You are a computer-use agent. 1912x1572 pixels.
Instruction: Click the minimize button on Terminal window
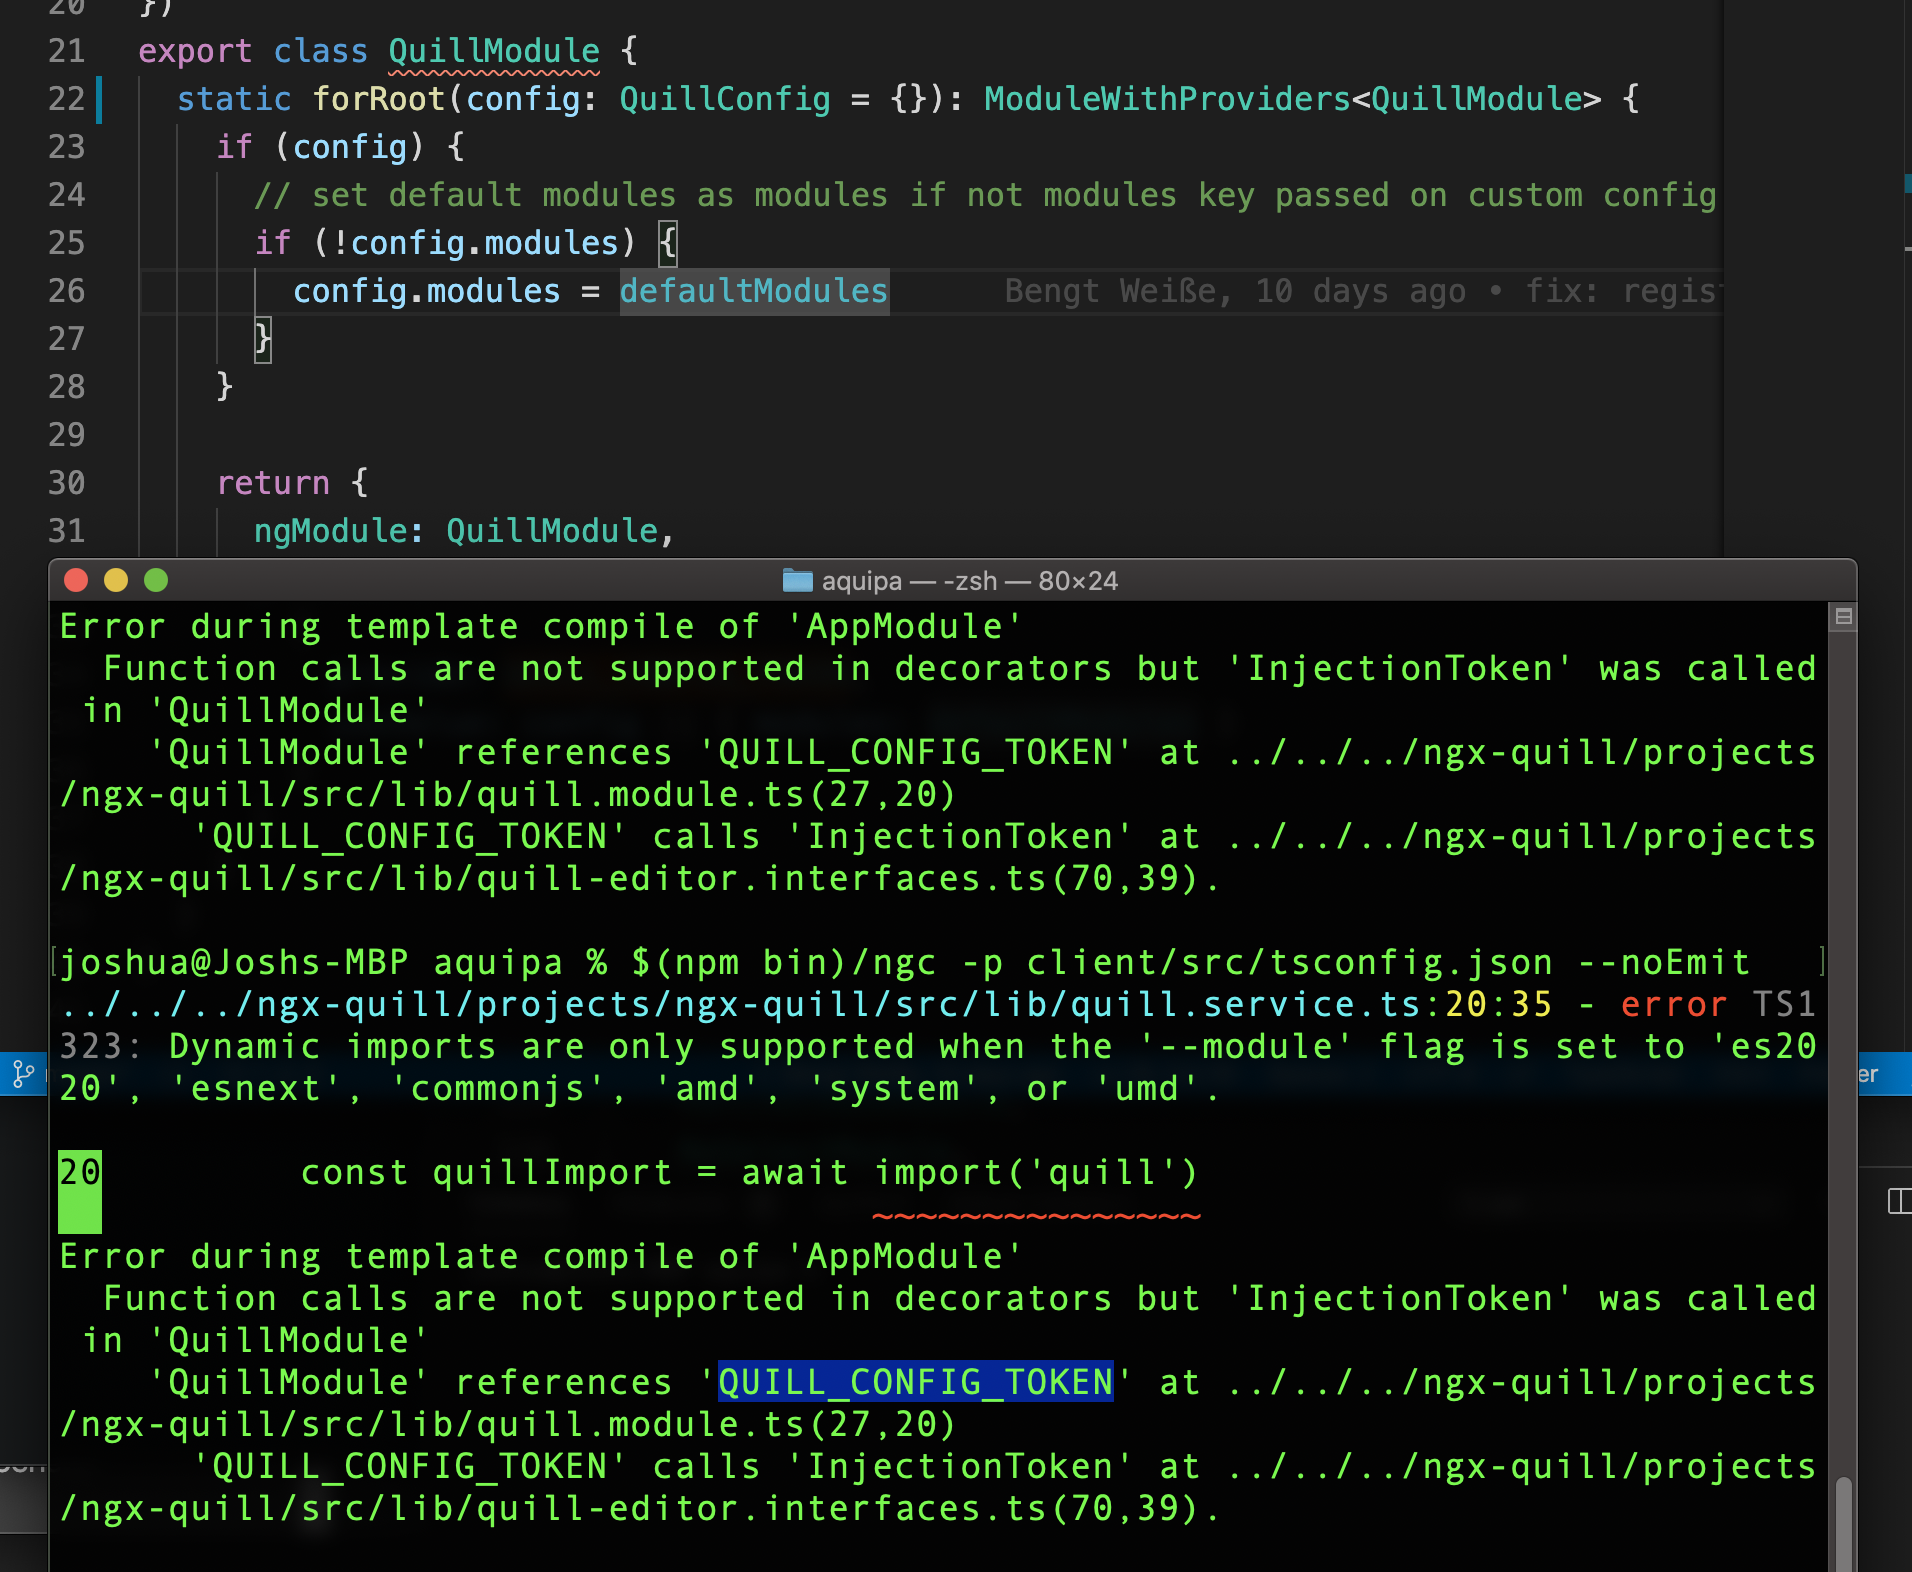117,580
